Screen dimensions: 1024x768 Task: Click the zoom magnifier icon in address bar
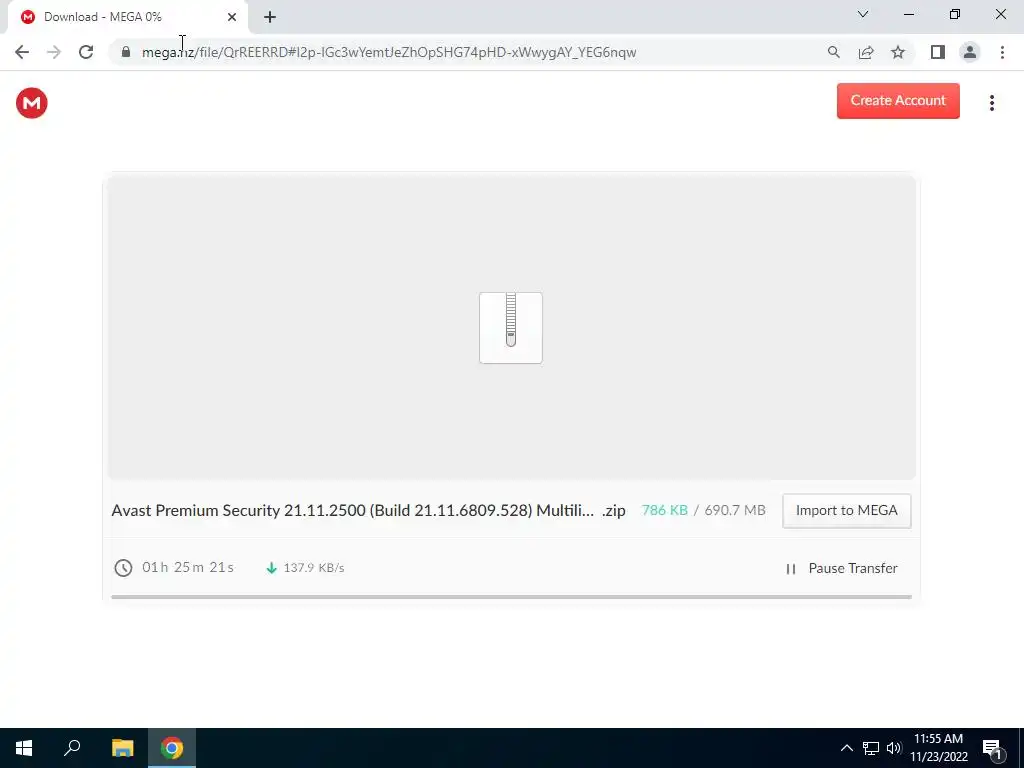(833, 52)
